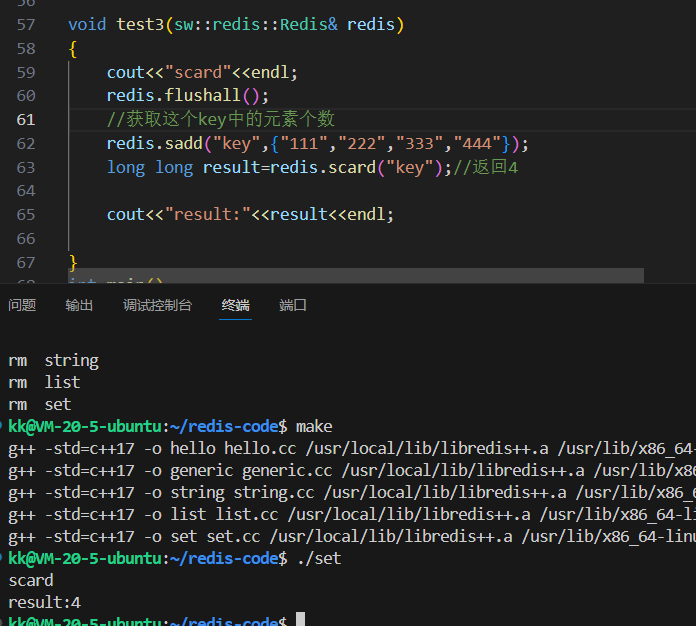Place cursor on empty line 64
The image size is (696, 626).
[200, 191]
